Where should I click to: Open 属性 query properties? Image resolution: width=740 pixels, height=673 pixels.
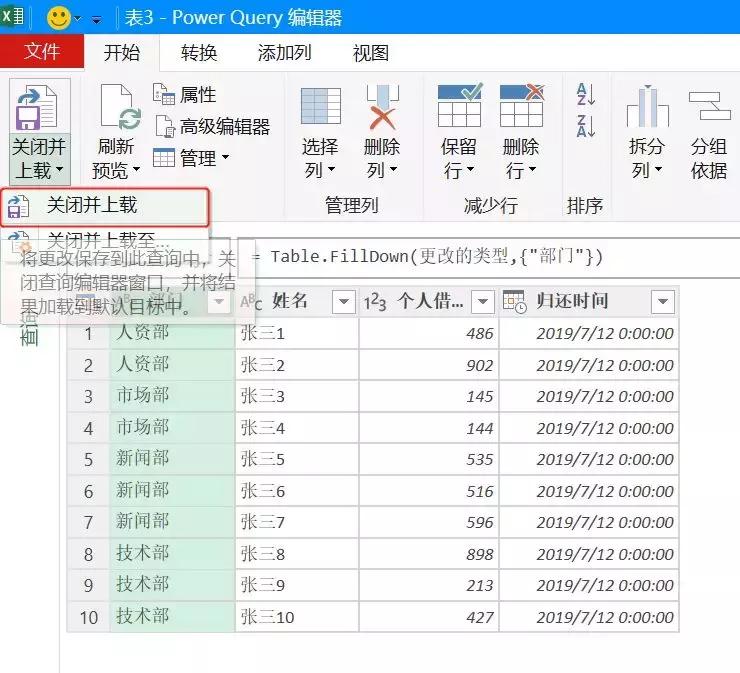[x=185, y=95]
